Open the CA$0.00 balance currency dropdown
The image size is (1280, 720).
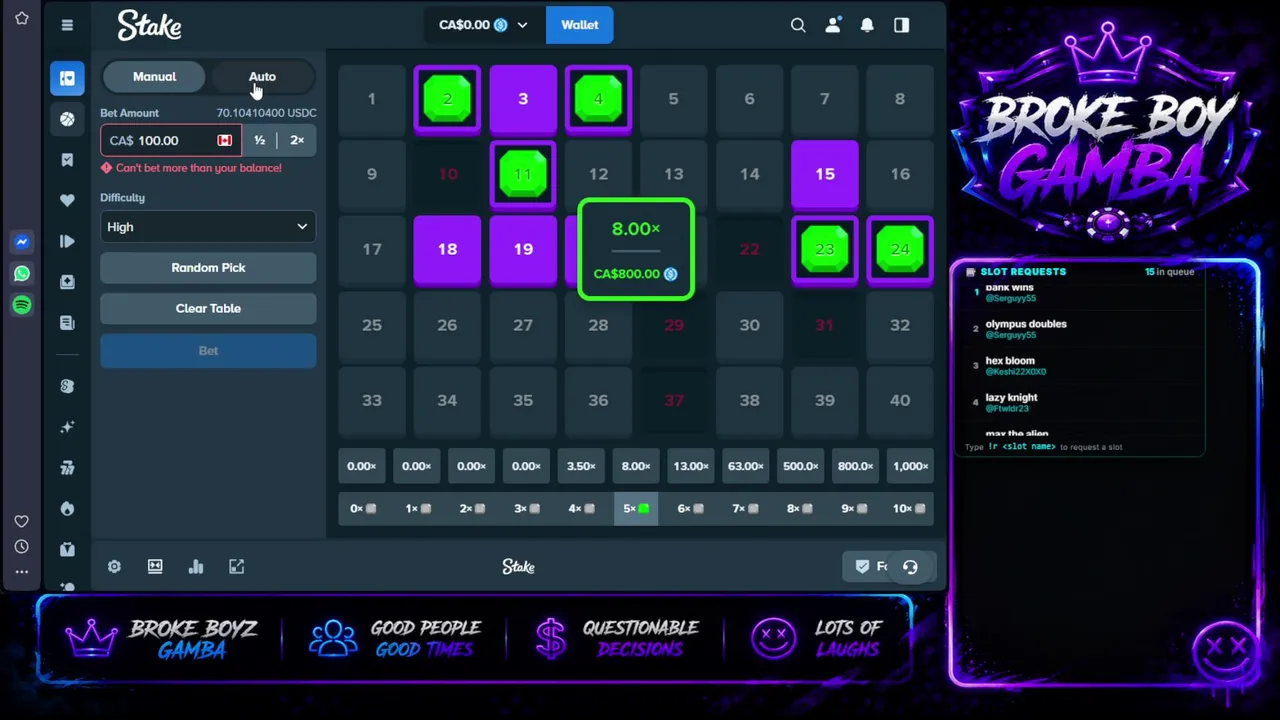(483, 25)
